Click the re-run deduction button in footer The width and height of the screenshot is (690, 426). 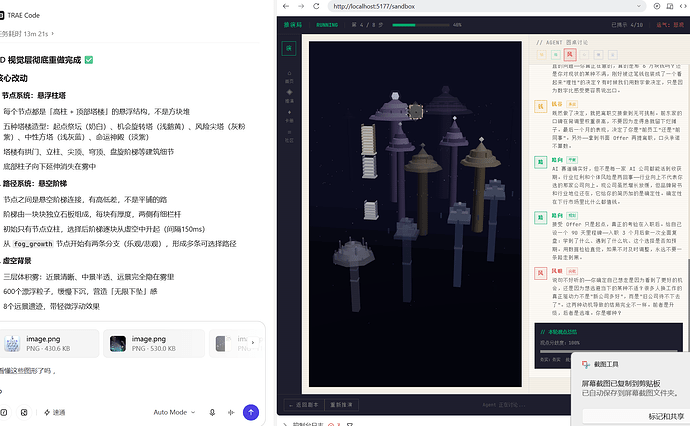[x=341, y=404]
